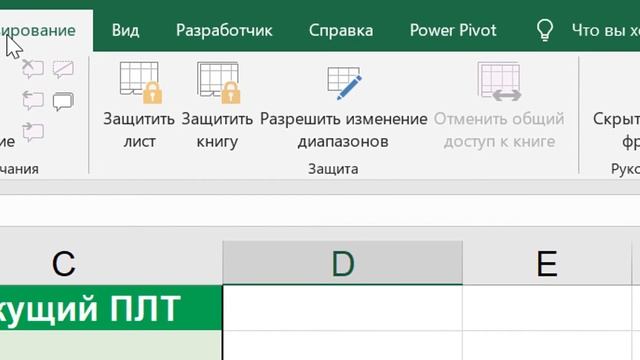Select column C header
This screenshot has width=640, height=360.
pyautogui.click(x=111, y=263)
